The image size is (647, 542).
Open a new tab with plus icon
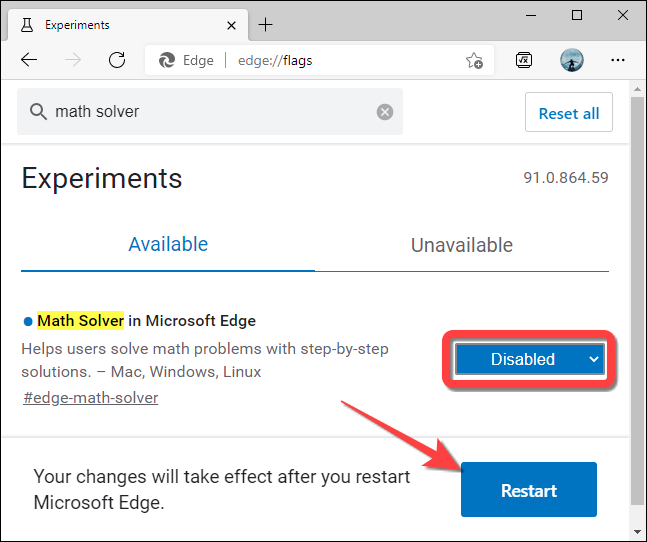pyautogui.click(x=265, y=24)
